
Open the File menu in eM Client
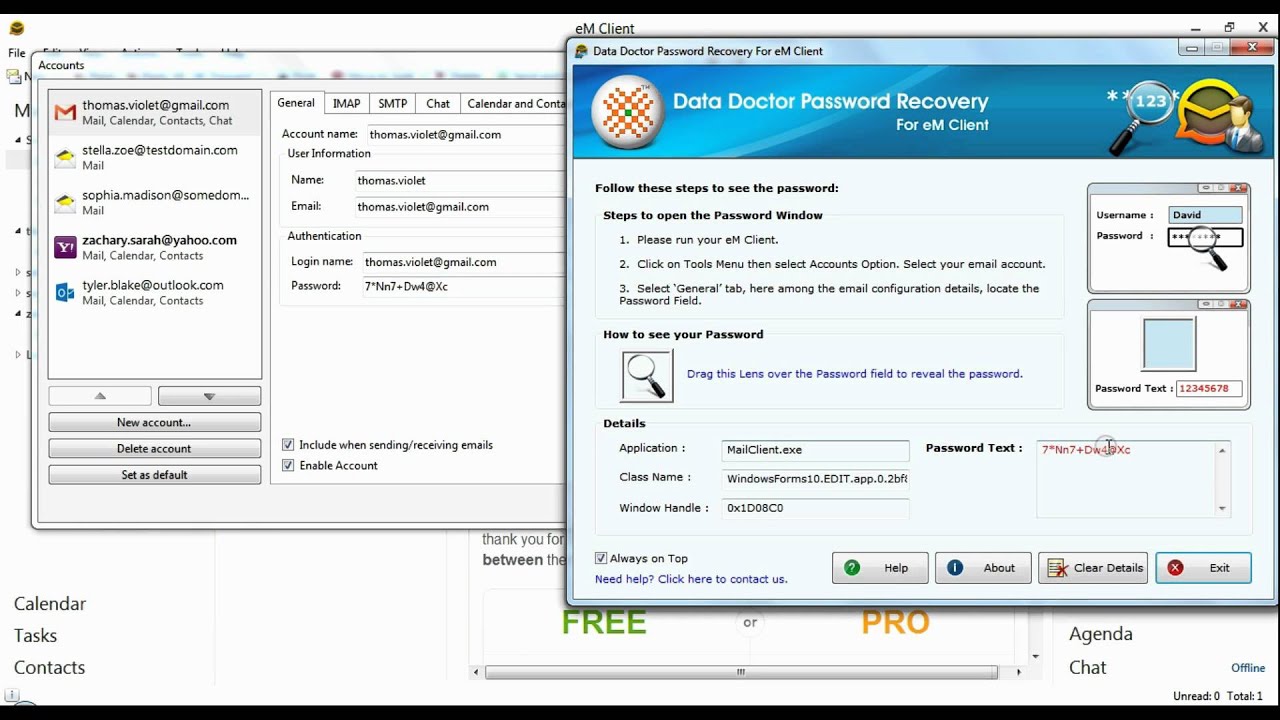[x=17, y=53]
